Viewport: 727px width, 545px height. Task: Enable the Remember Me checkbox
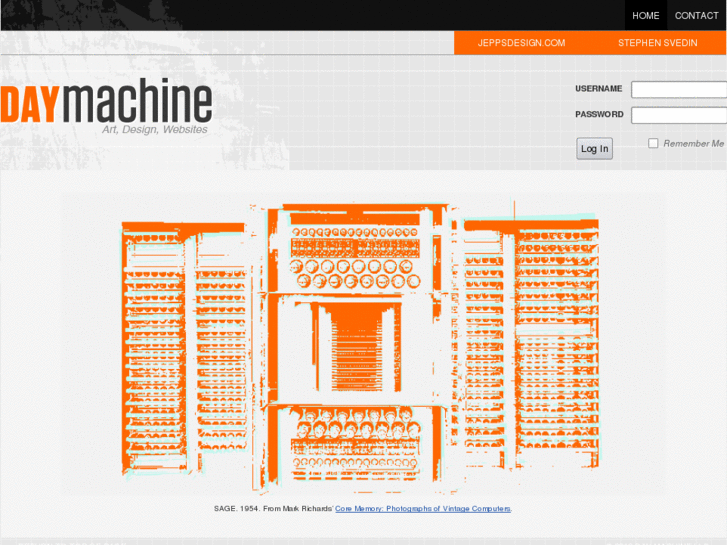(x=653, y=143)
